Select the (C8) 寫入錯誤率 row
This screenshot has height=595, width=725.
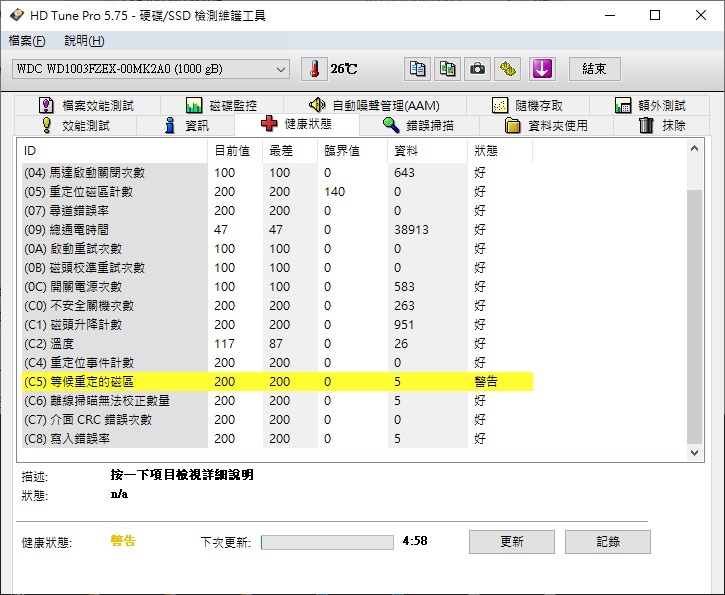[x=277, y=438]
